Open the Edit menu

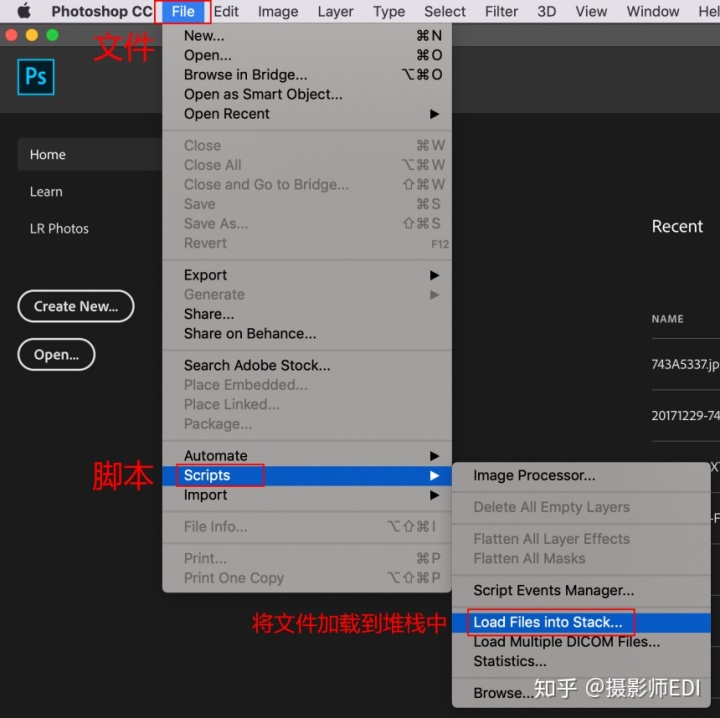click(x=226, y=11)
